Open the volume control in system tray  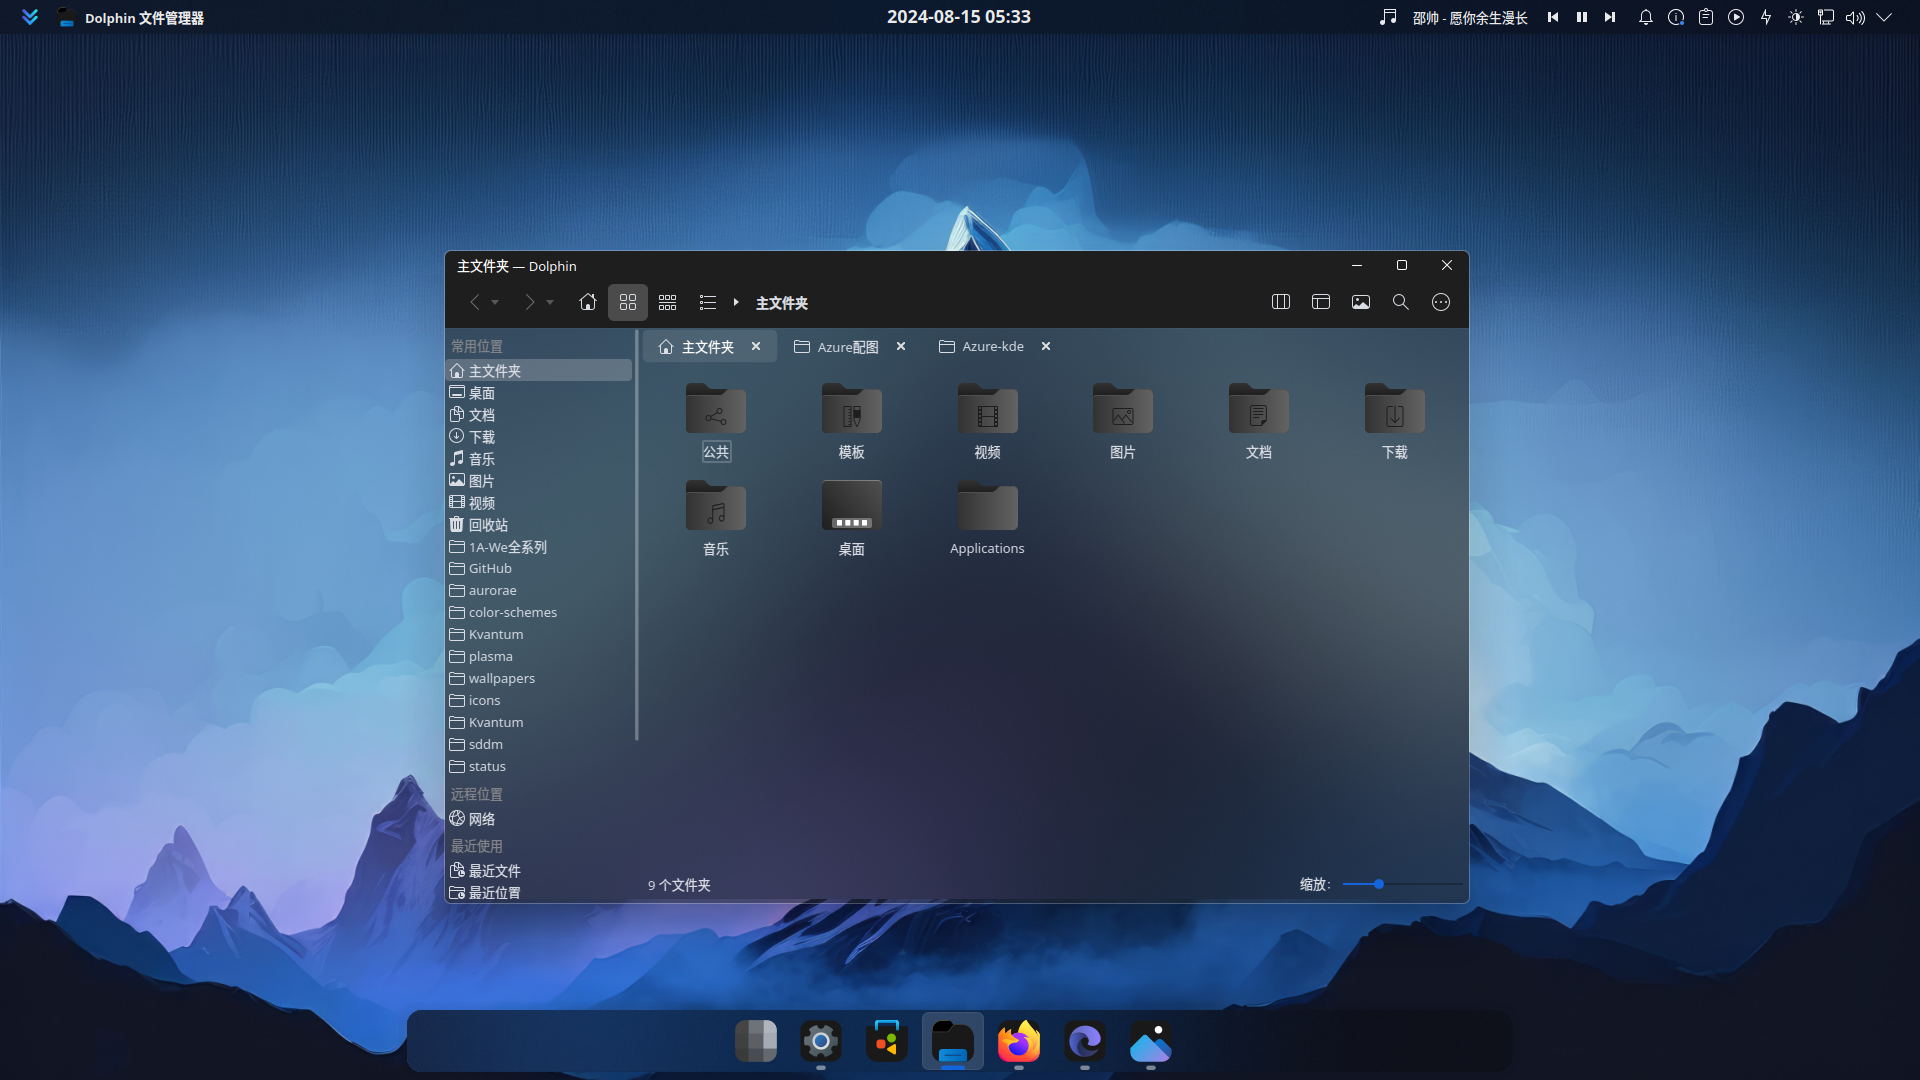1856,17
